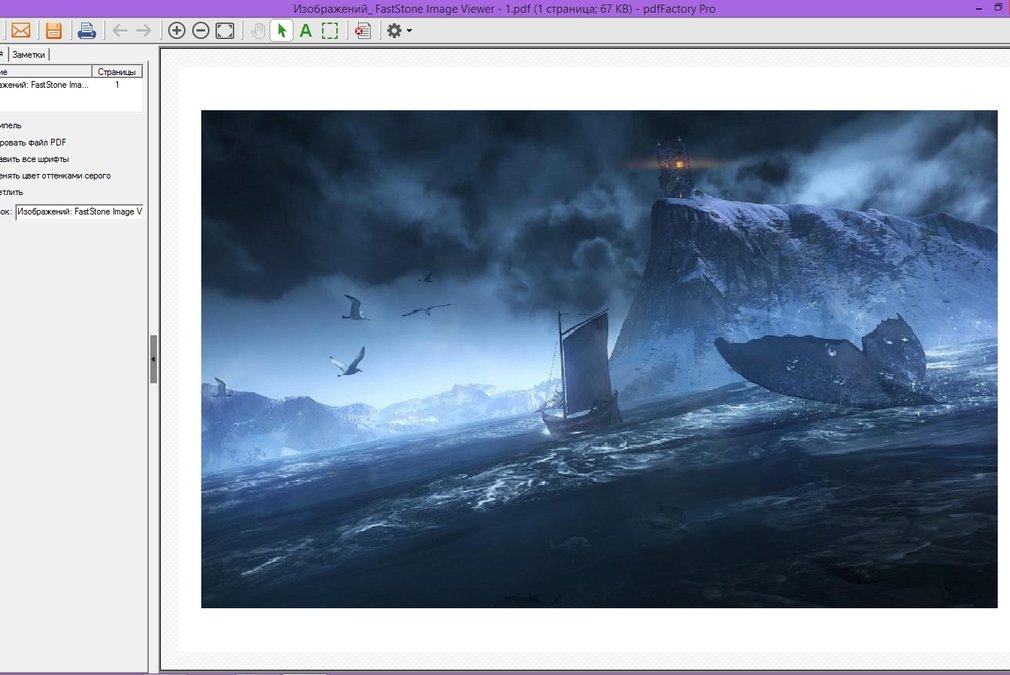Activate the green arrow selection tool
Image resolution: width=1010 pixels, height=675 pixels.
click(x=281, y=30)
